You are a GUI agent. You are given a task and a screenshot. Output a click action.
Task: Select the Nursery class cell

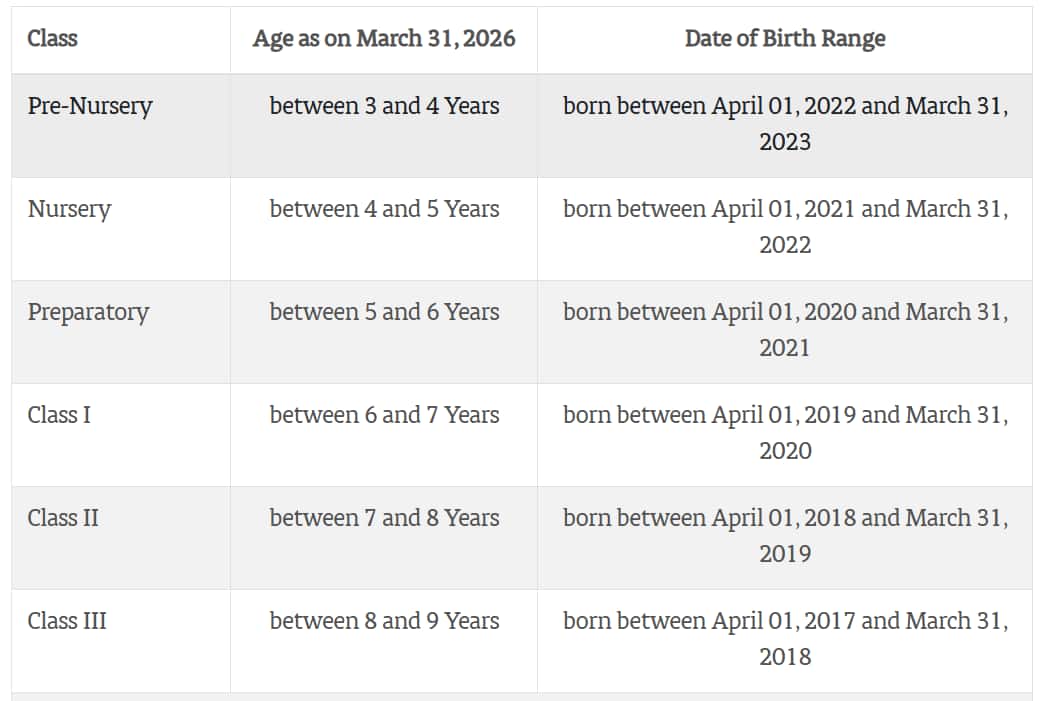pos(69,209)
